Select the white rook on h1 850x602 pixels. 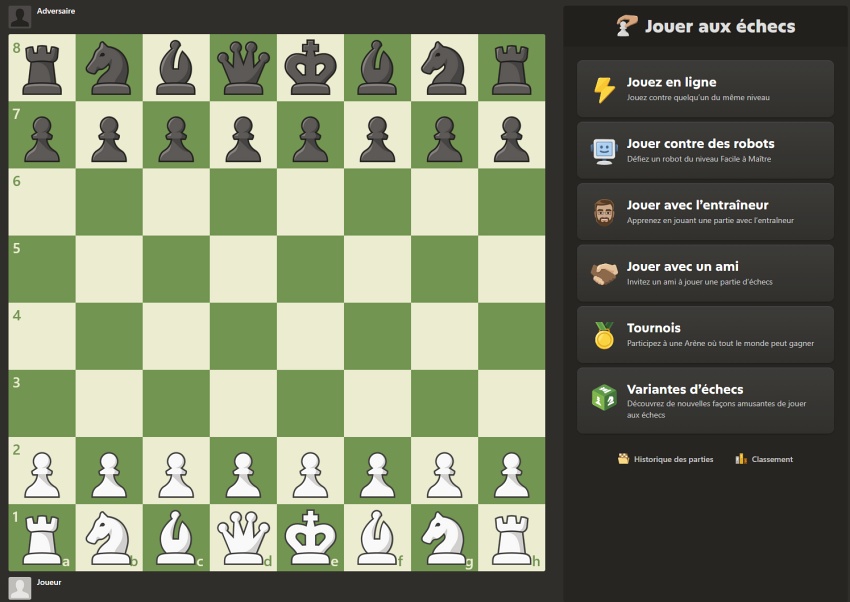click(511, 540)
